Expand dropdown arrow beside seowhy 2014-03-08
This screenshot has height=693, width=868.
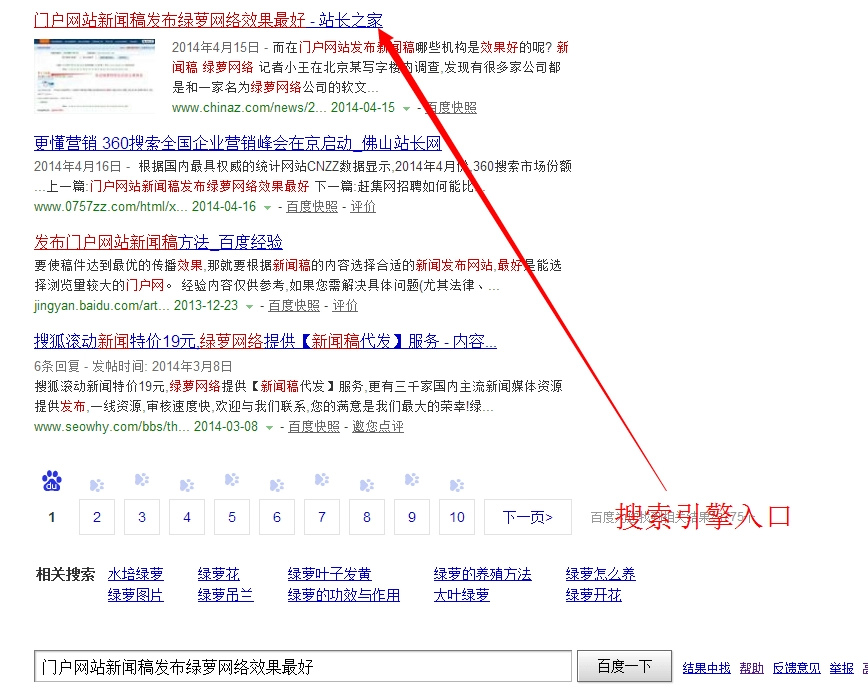pos(270,427)
